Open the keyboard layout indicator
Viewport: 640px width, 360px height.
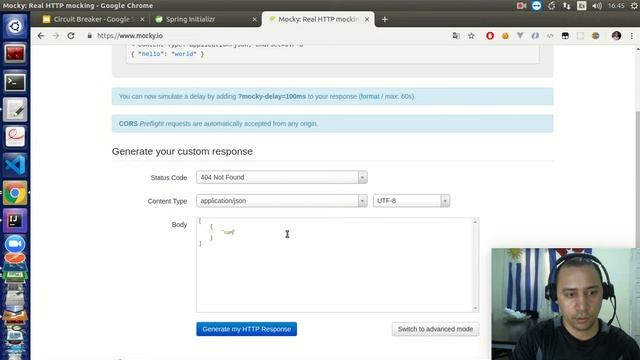(582, 6)
